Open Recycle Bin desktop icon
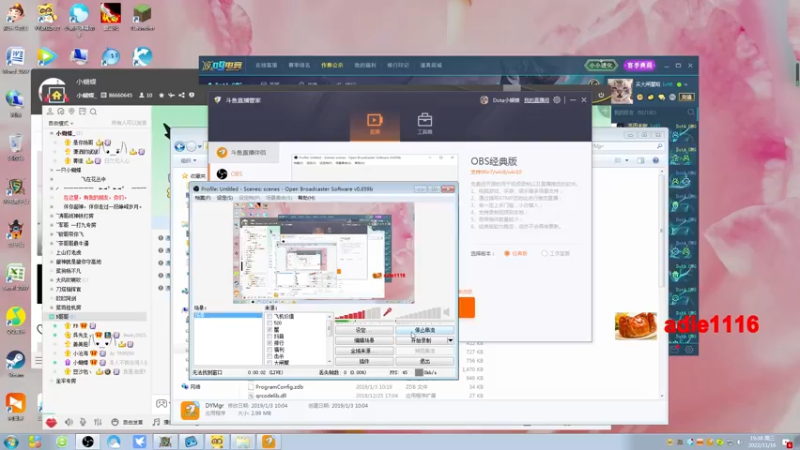This screenshot has height=450, width=800. (15, 147)
